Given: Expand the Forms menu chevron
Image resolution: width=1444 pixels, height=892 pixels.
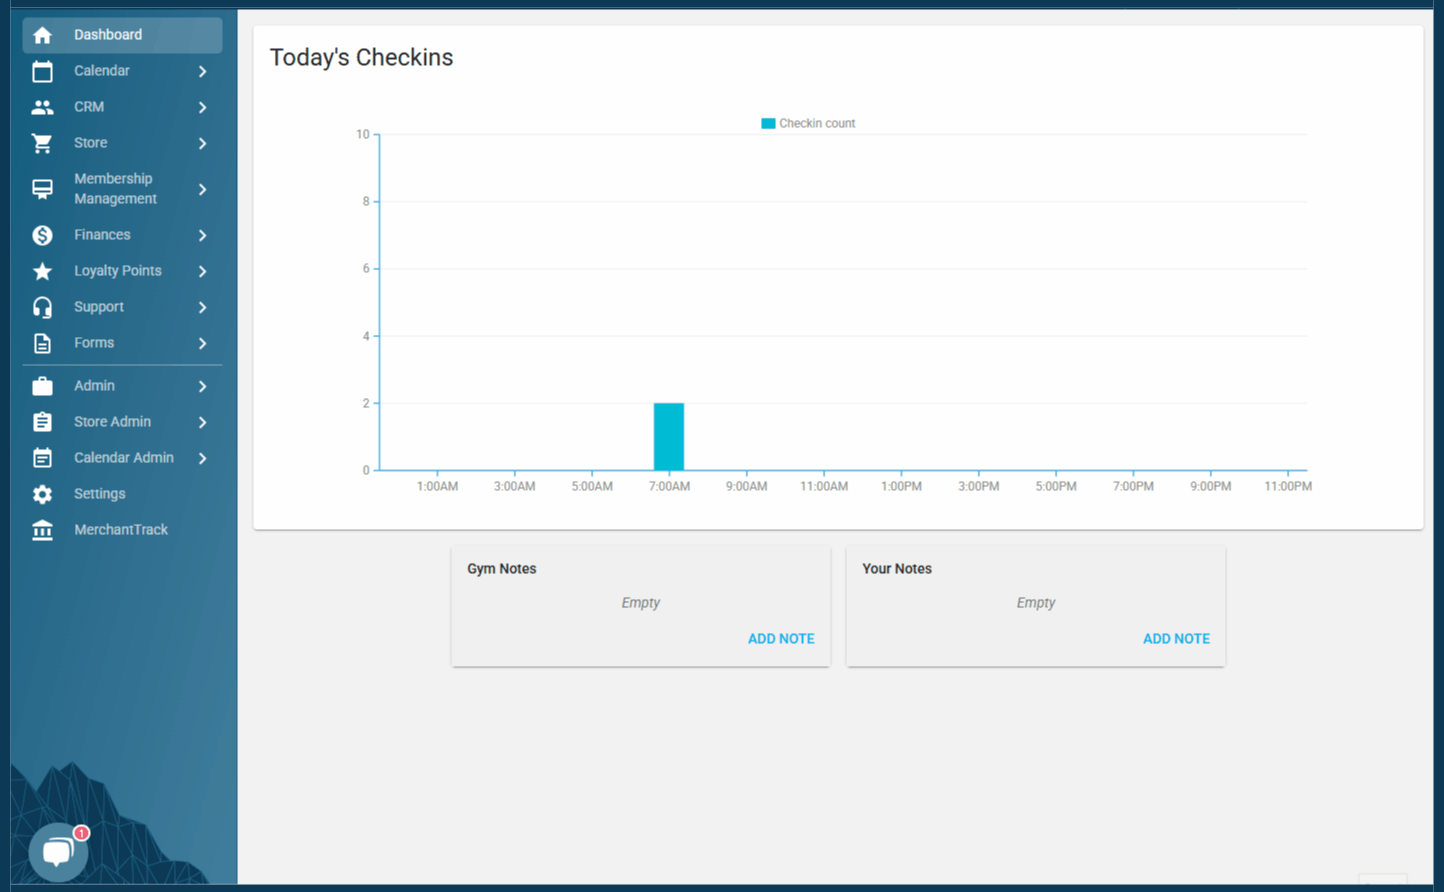Looking at the screenshot, I should tap(202, 343).
